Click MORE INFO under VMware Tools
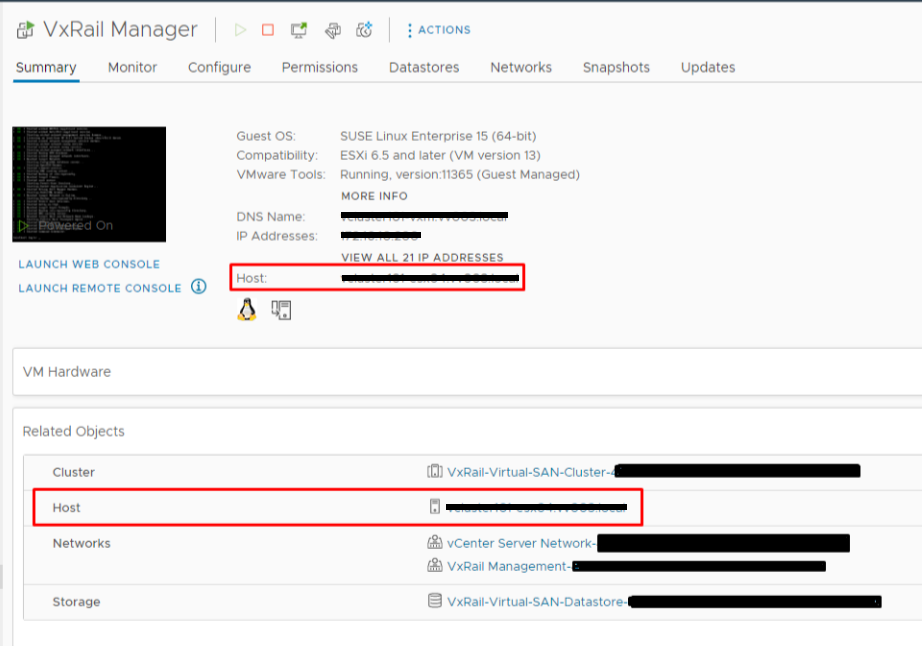 pos(374,195)
